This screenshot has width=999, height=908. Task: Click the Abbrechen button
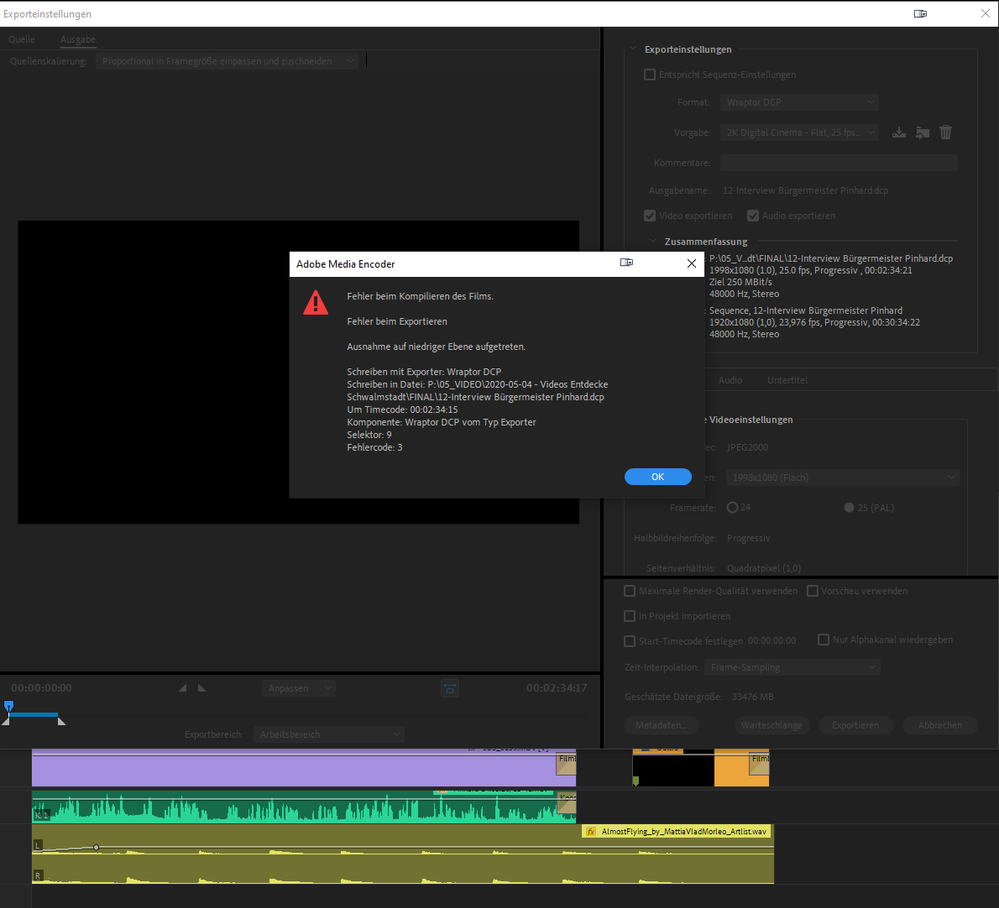pos(940,725)
